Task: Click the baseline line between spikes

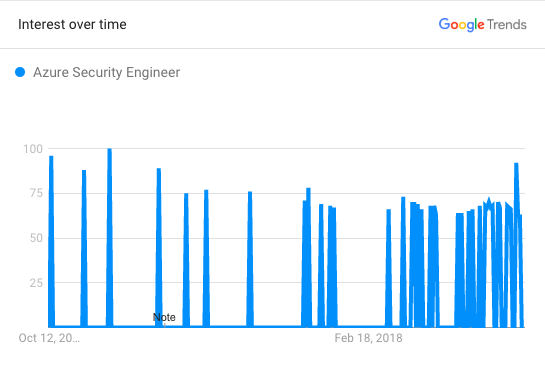Action: pyautogui.click(x=275, y=326)
